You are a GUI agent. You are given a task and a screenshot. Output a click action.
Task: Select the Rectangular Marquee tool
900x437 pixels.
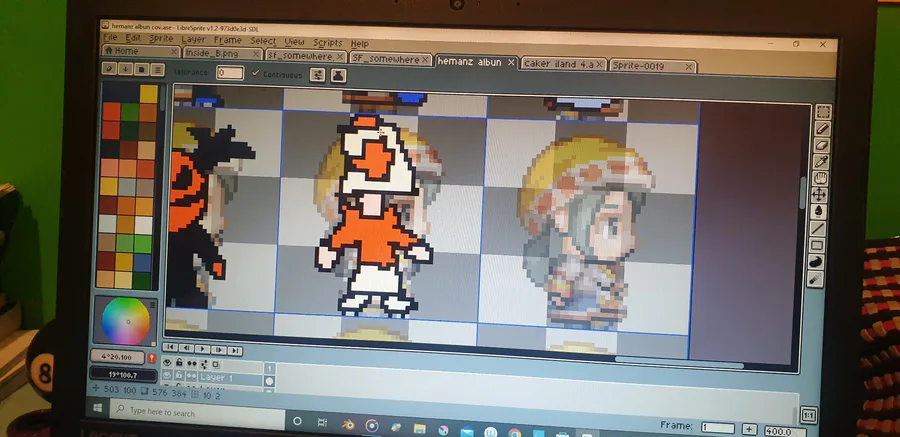point(823,112)
